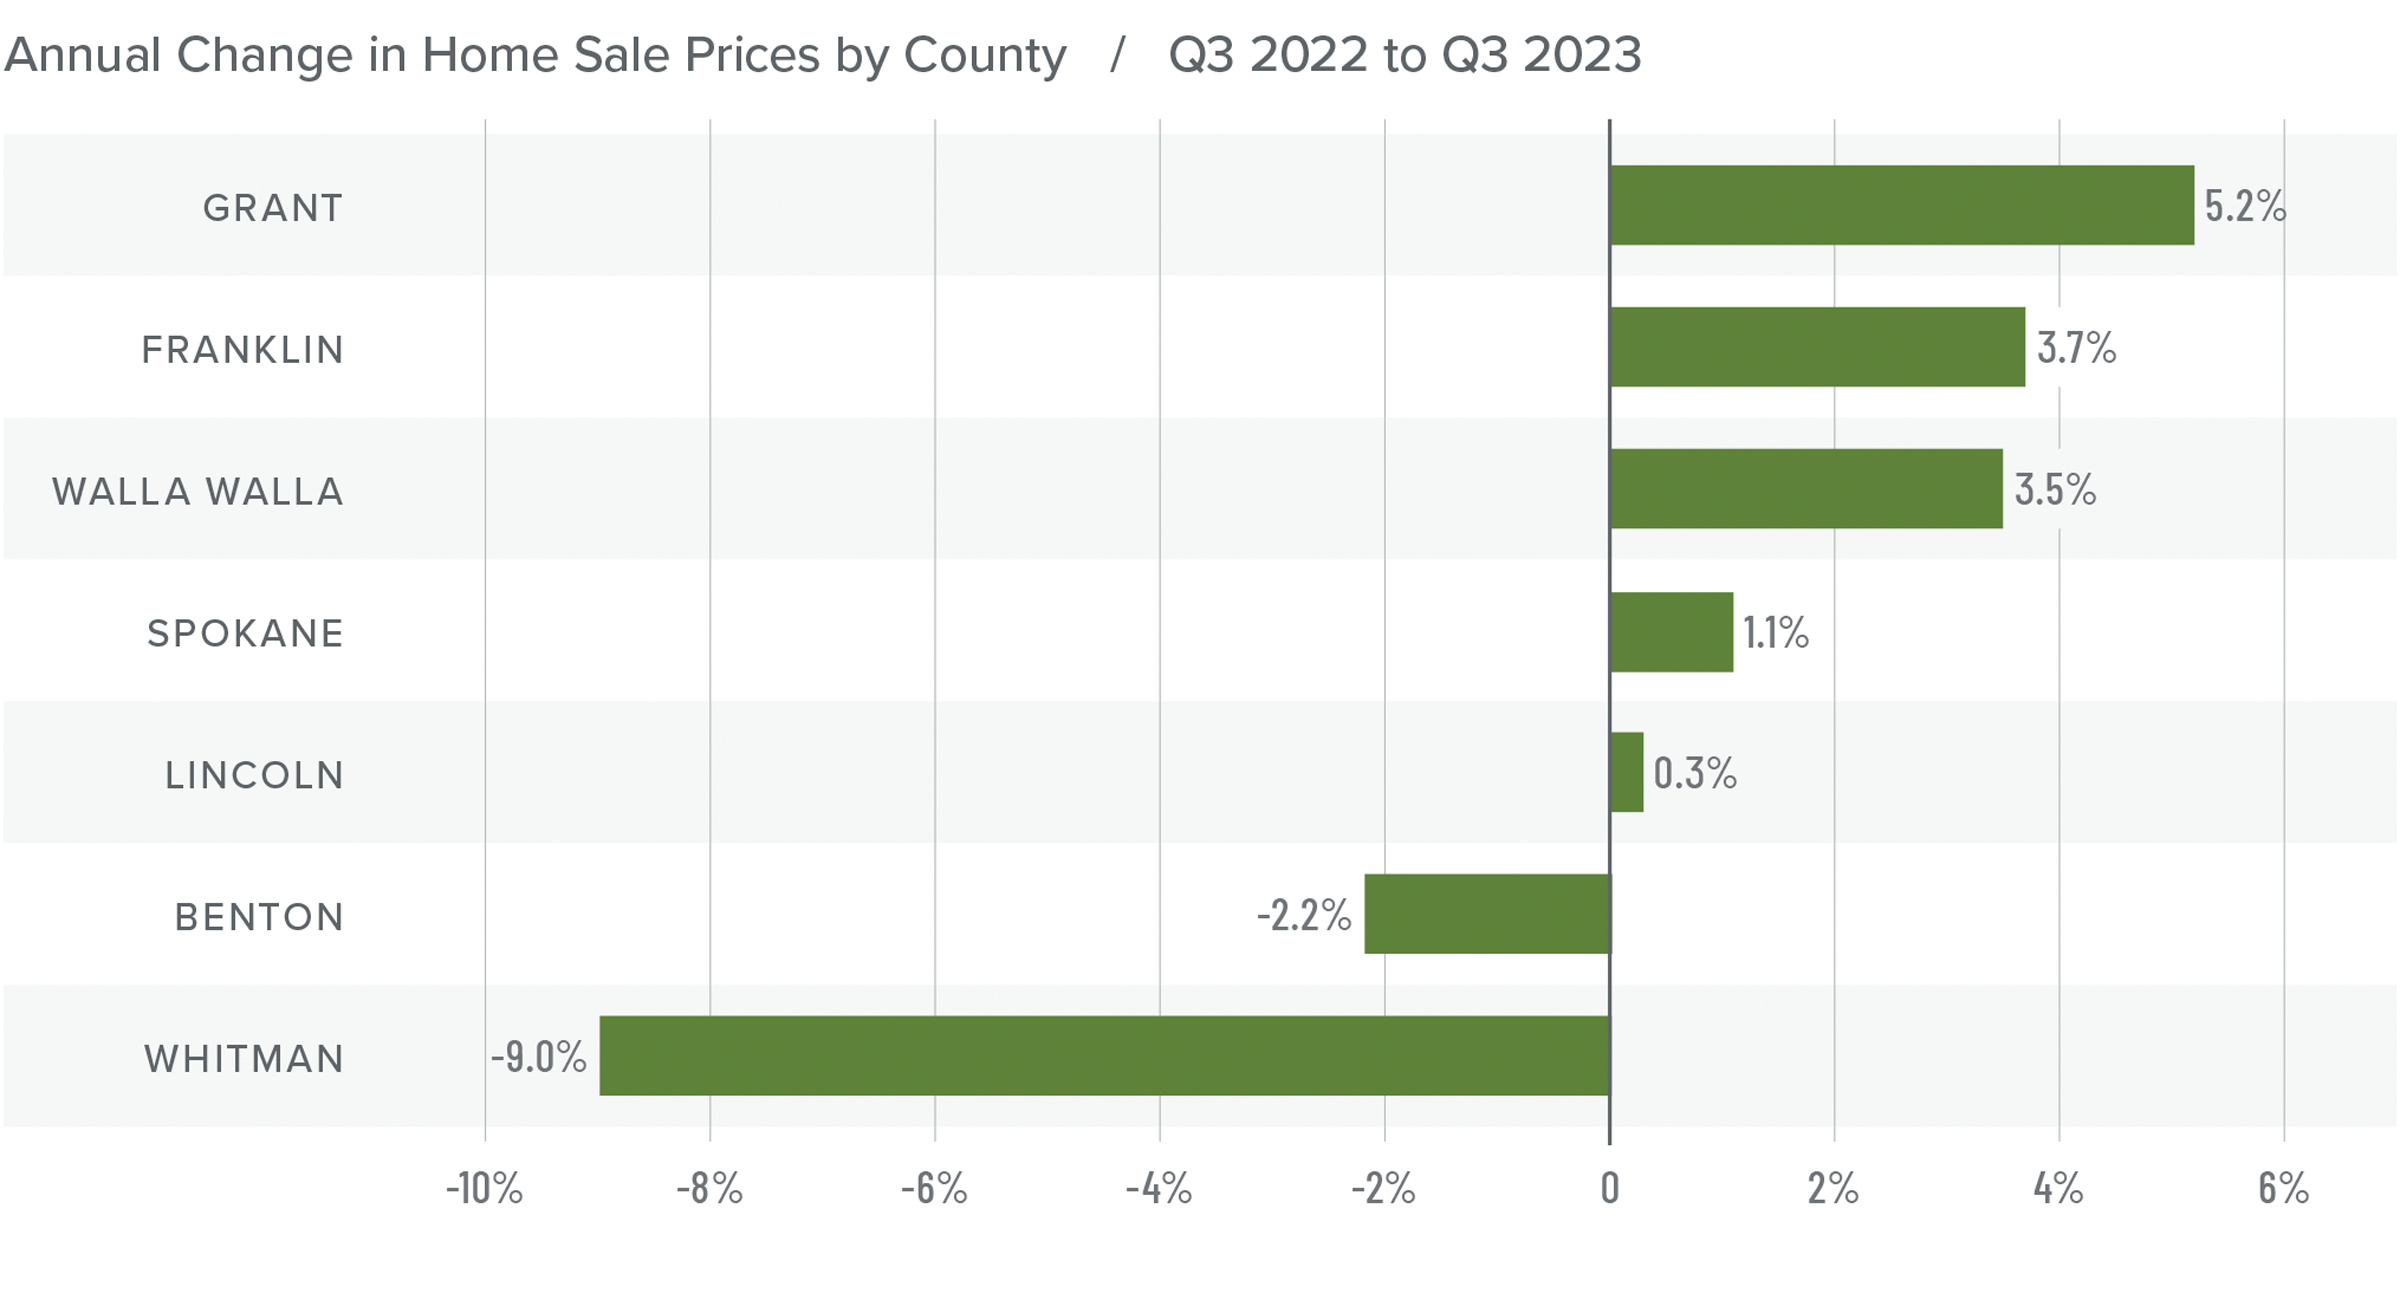The image size is (2400, 1306).
Task: Select the -2.2% value label
Action: (x=1304, y=915)
